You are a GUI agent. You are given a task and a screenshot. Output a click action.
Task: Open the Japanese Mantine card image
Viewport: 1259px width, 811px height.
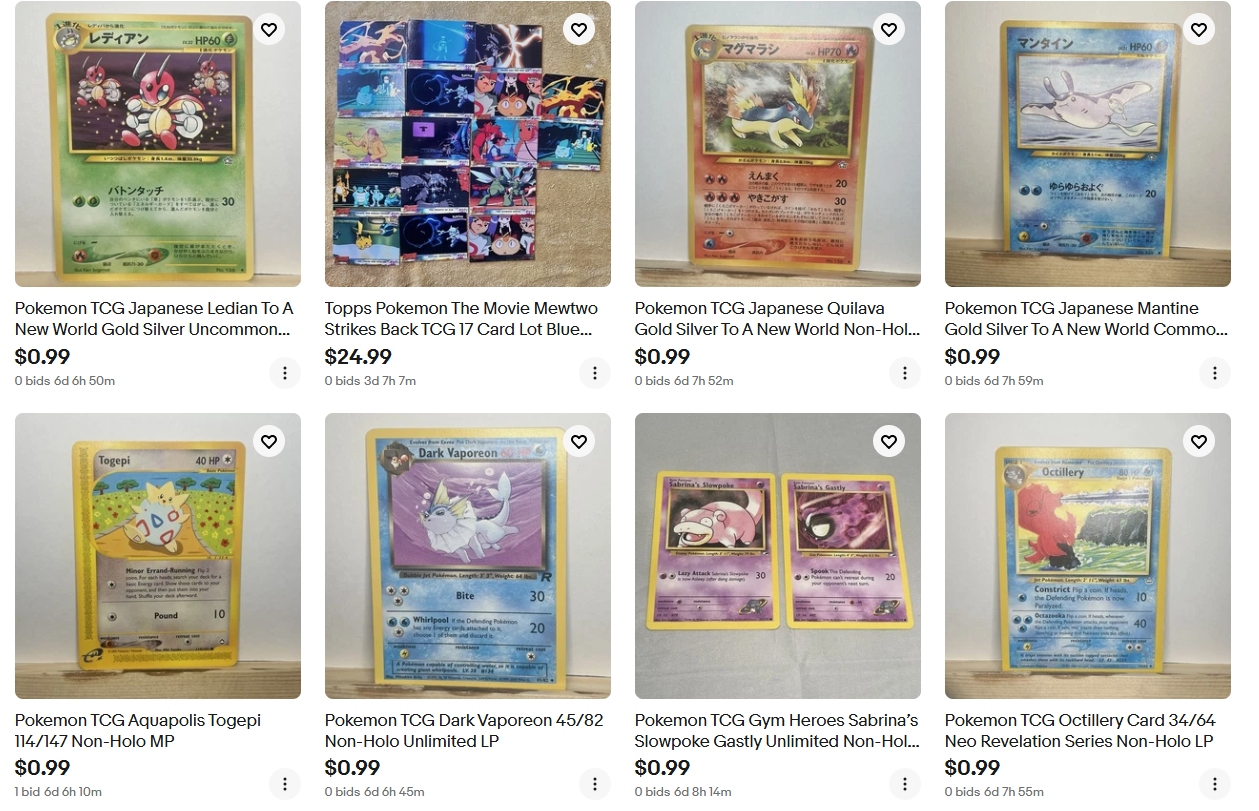[1088, 144]
